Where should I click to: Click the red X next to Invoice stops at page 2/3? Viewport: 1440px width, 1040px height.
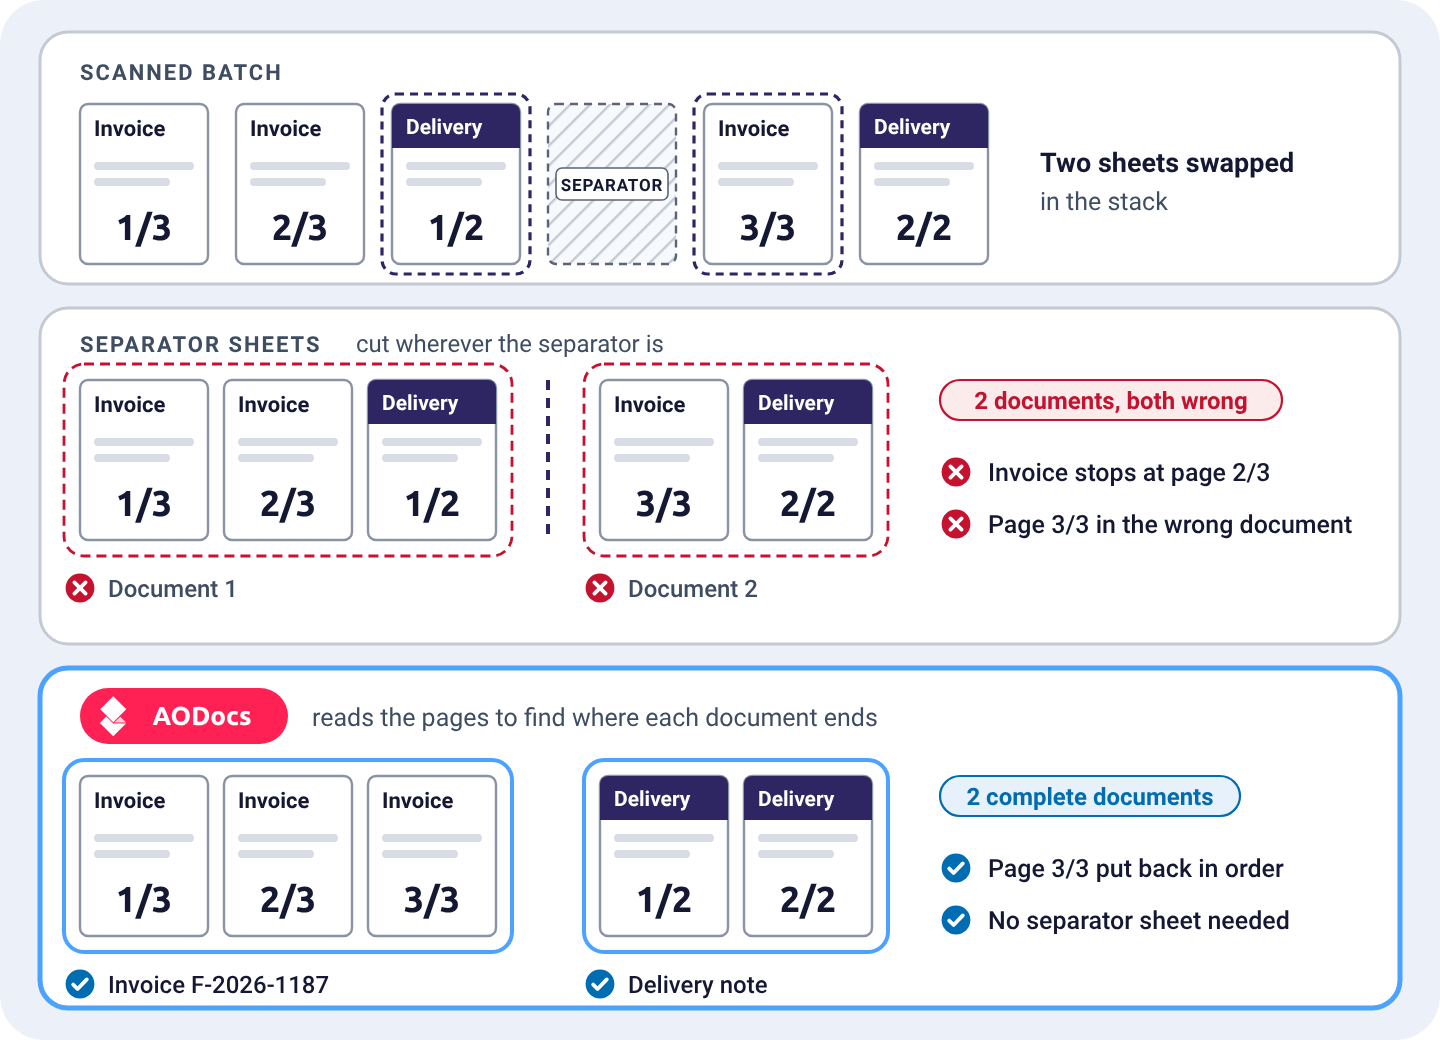[x=956, y=472]
